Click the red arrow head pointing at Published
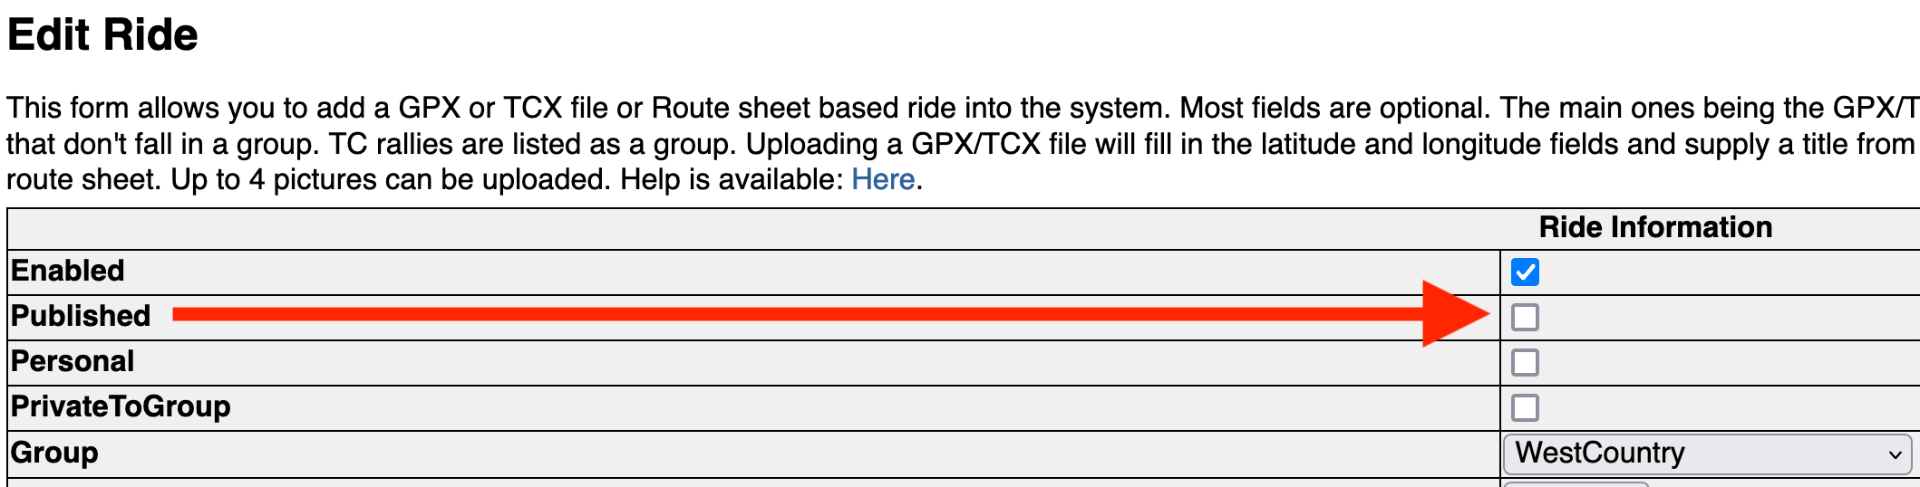 (1453, 314)
